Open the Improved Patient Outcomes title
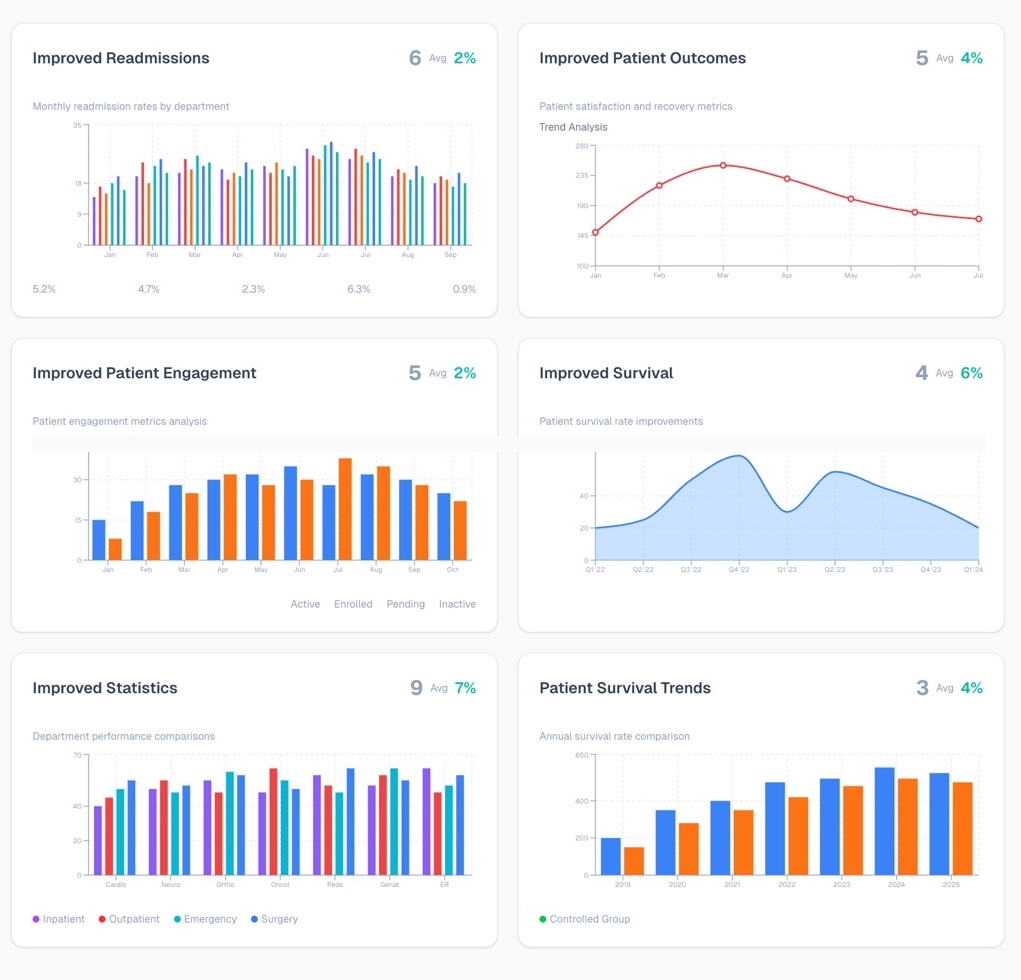Viewport: 1021px width, 980px height. tap(642, 58)
